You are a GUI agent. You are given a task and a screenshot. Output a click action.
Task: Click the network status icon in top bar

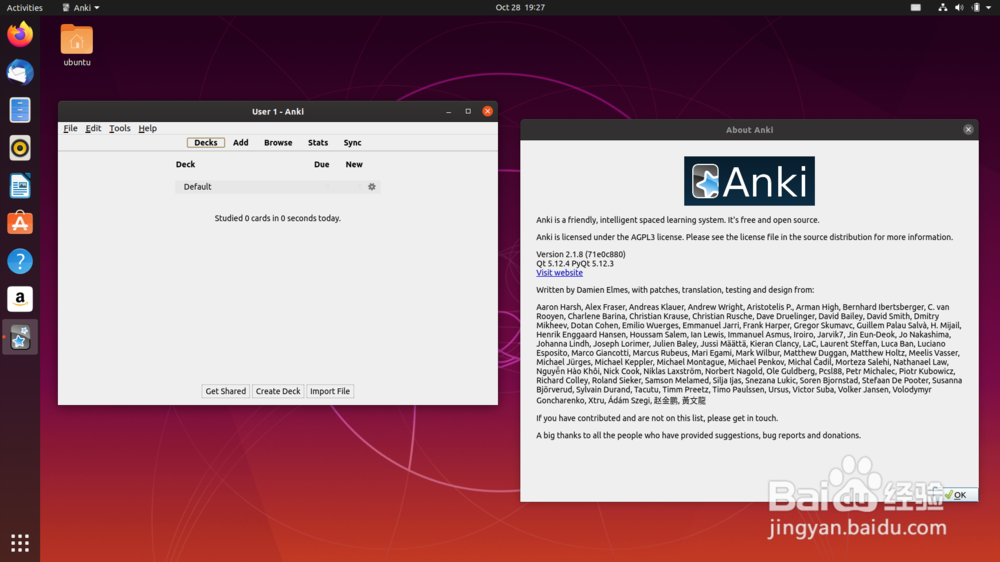[942, 8]
